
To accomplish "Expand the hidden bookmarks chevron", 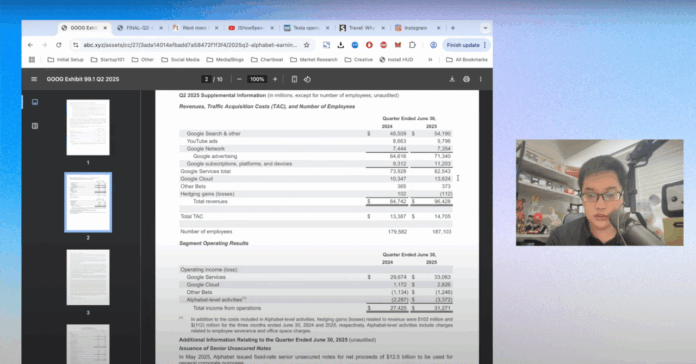I will click(x=430, y=59).
